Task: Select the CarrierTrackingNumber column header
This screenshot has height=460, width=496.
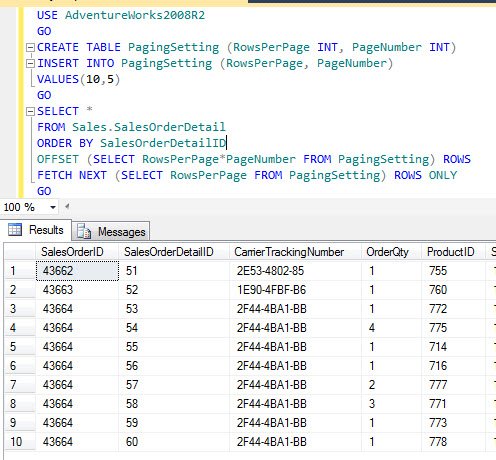Action: pos(295,252)
